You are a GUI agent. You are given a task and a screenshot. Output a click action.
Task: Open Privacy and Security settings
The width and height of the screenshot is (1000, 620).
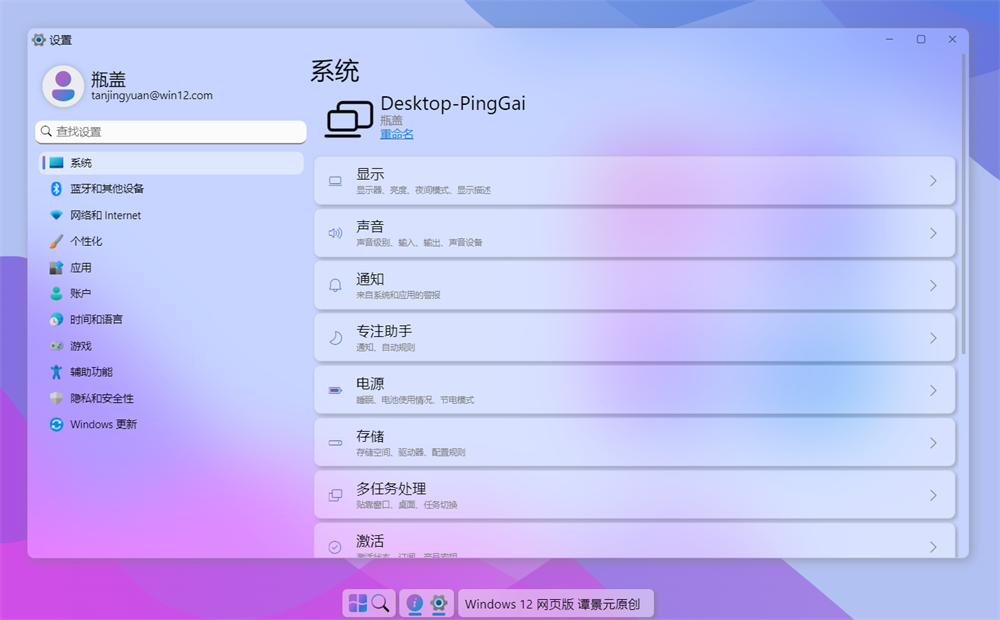pos(100,398)
